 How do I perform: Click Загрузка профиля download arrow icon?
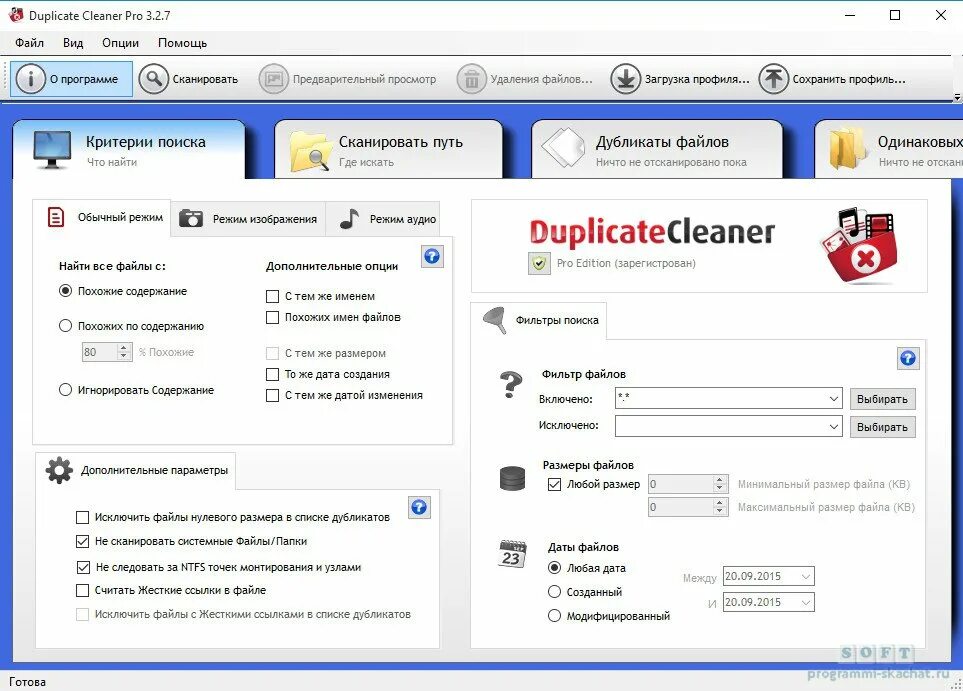(625, 79)
